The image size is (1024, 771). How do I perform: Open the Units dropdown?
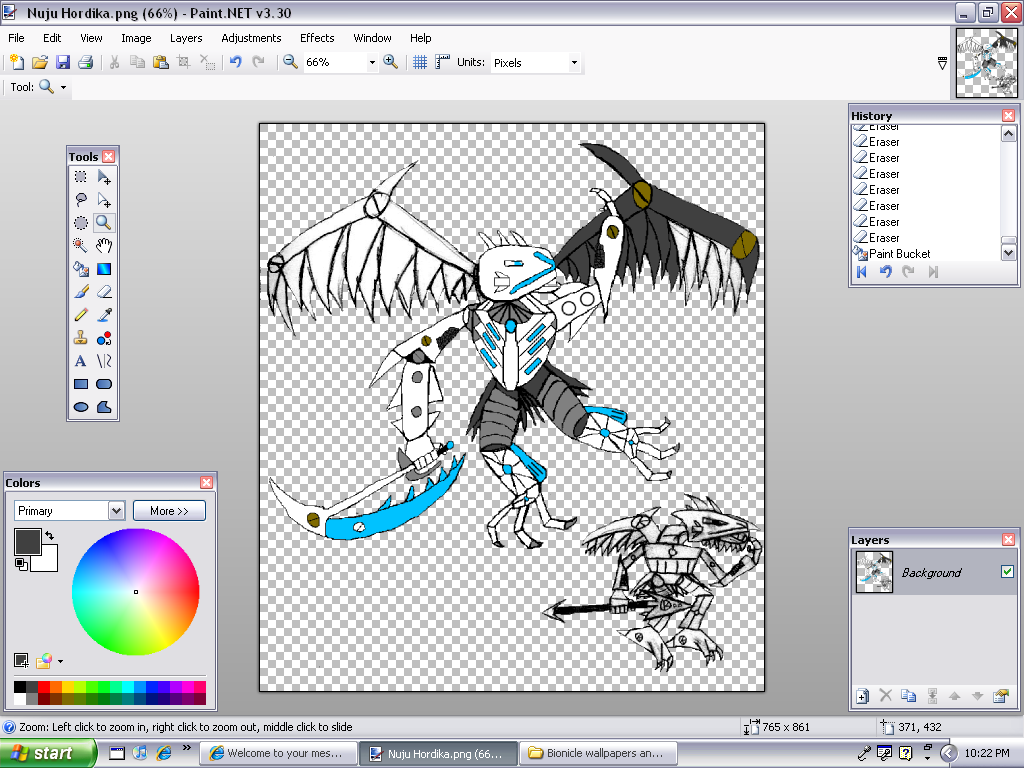click(573, 62)
